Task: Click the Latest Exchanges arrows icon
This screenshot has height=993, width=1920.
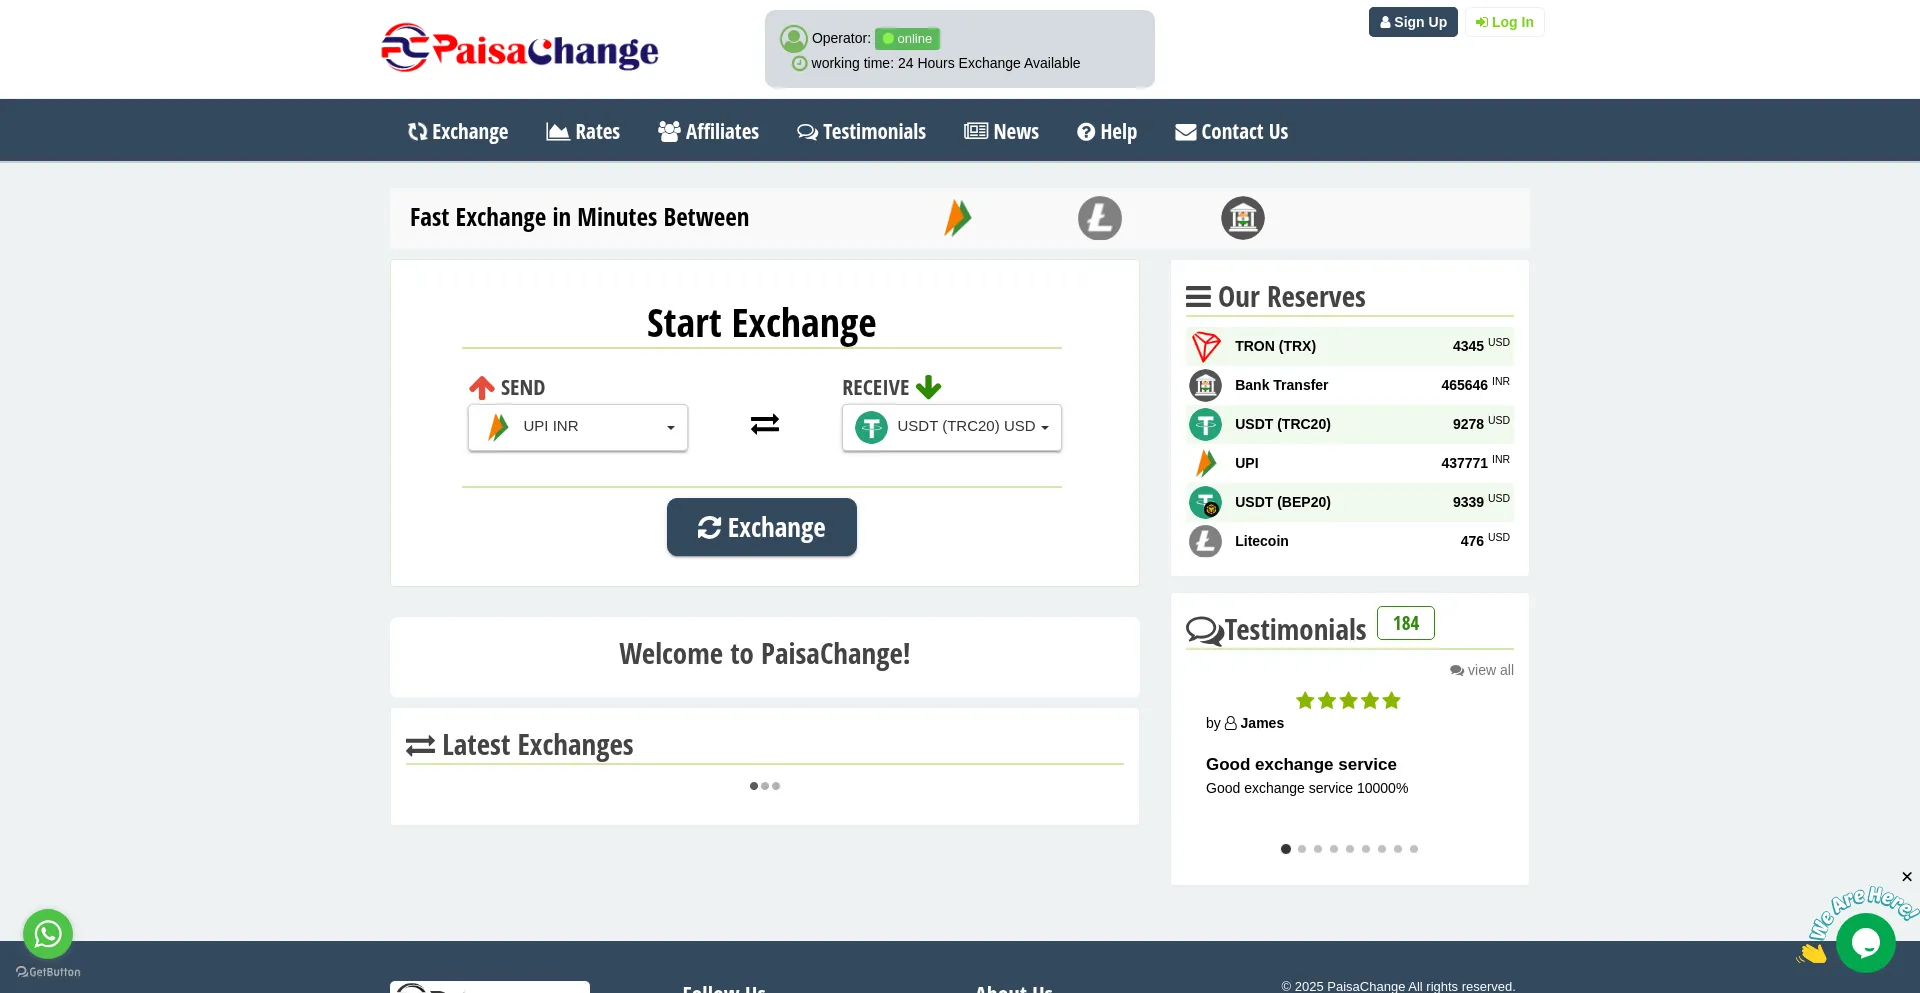Action: pos(420,746)
